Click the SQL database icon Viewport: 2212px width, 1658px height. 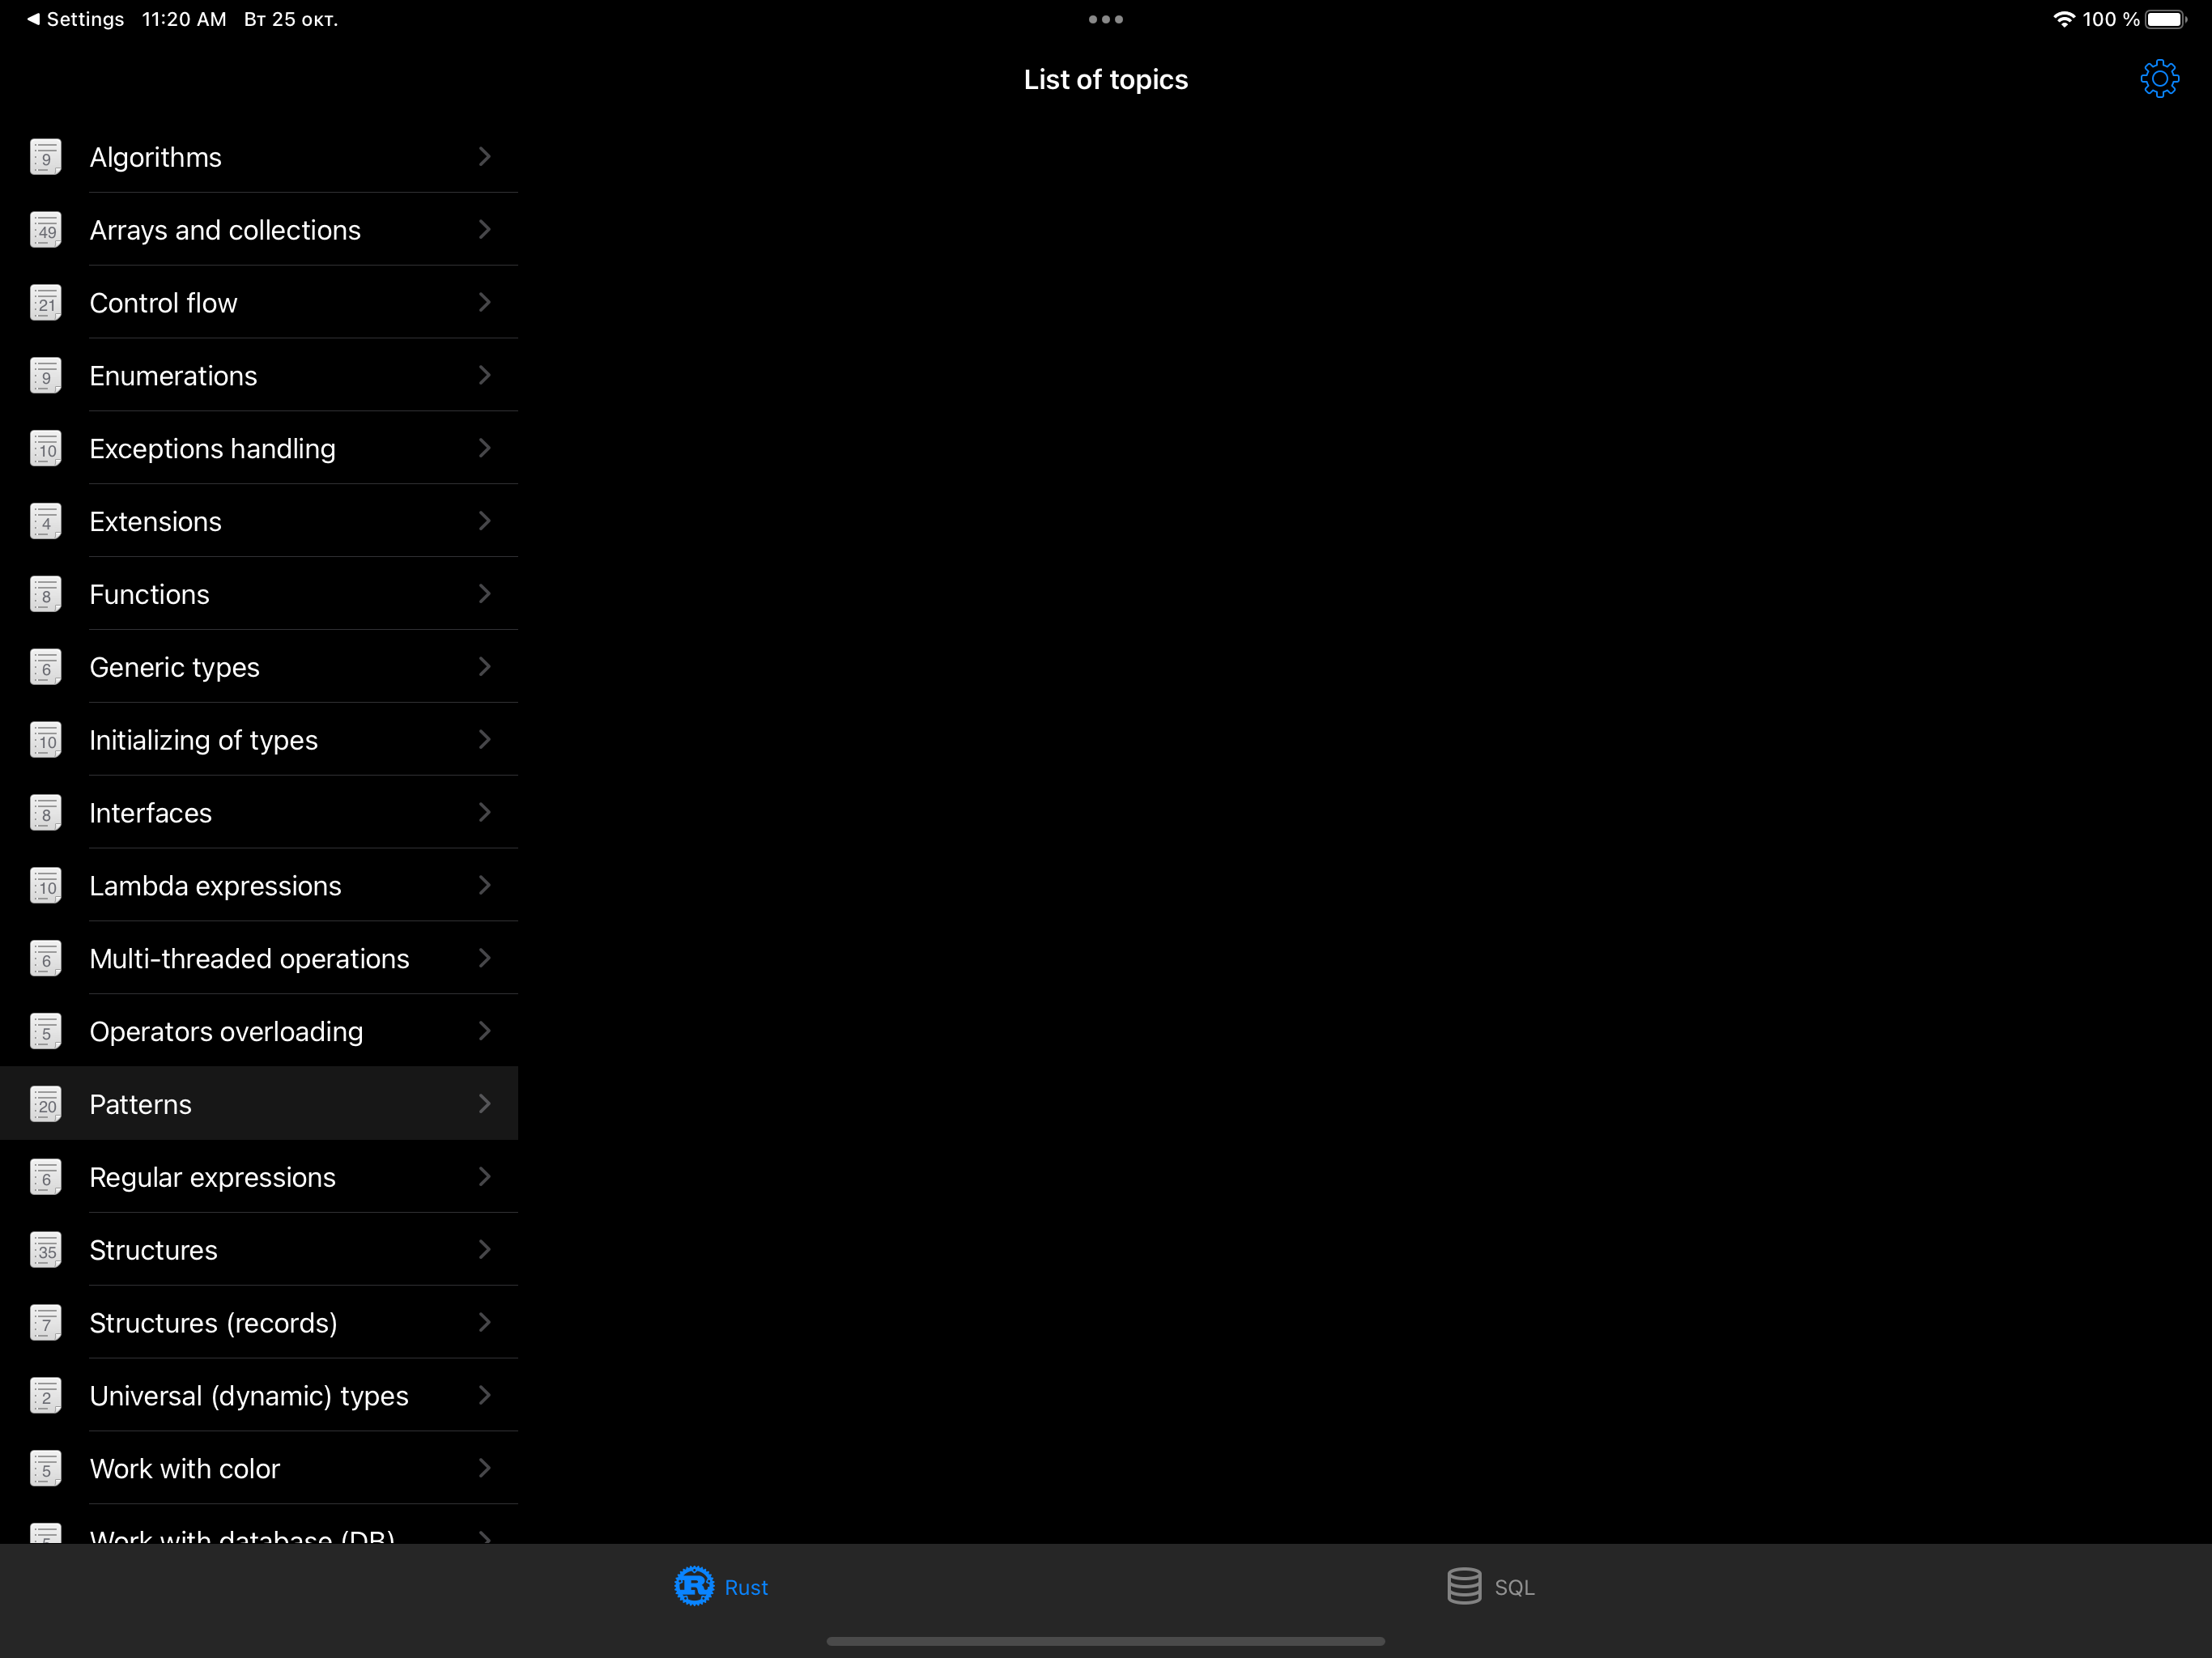(1464, 1586)
